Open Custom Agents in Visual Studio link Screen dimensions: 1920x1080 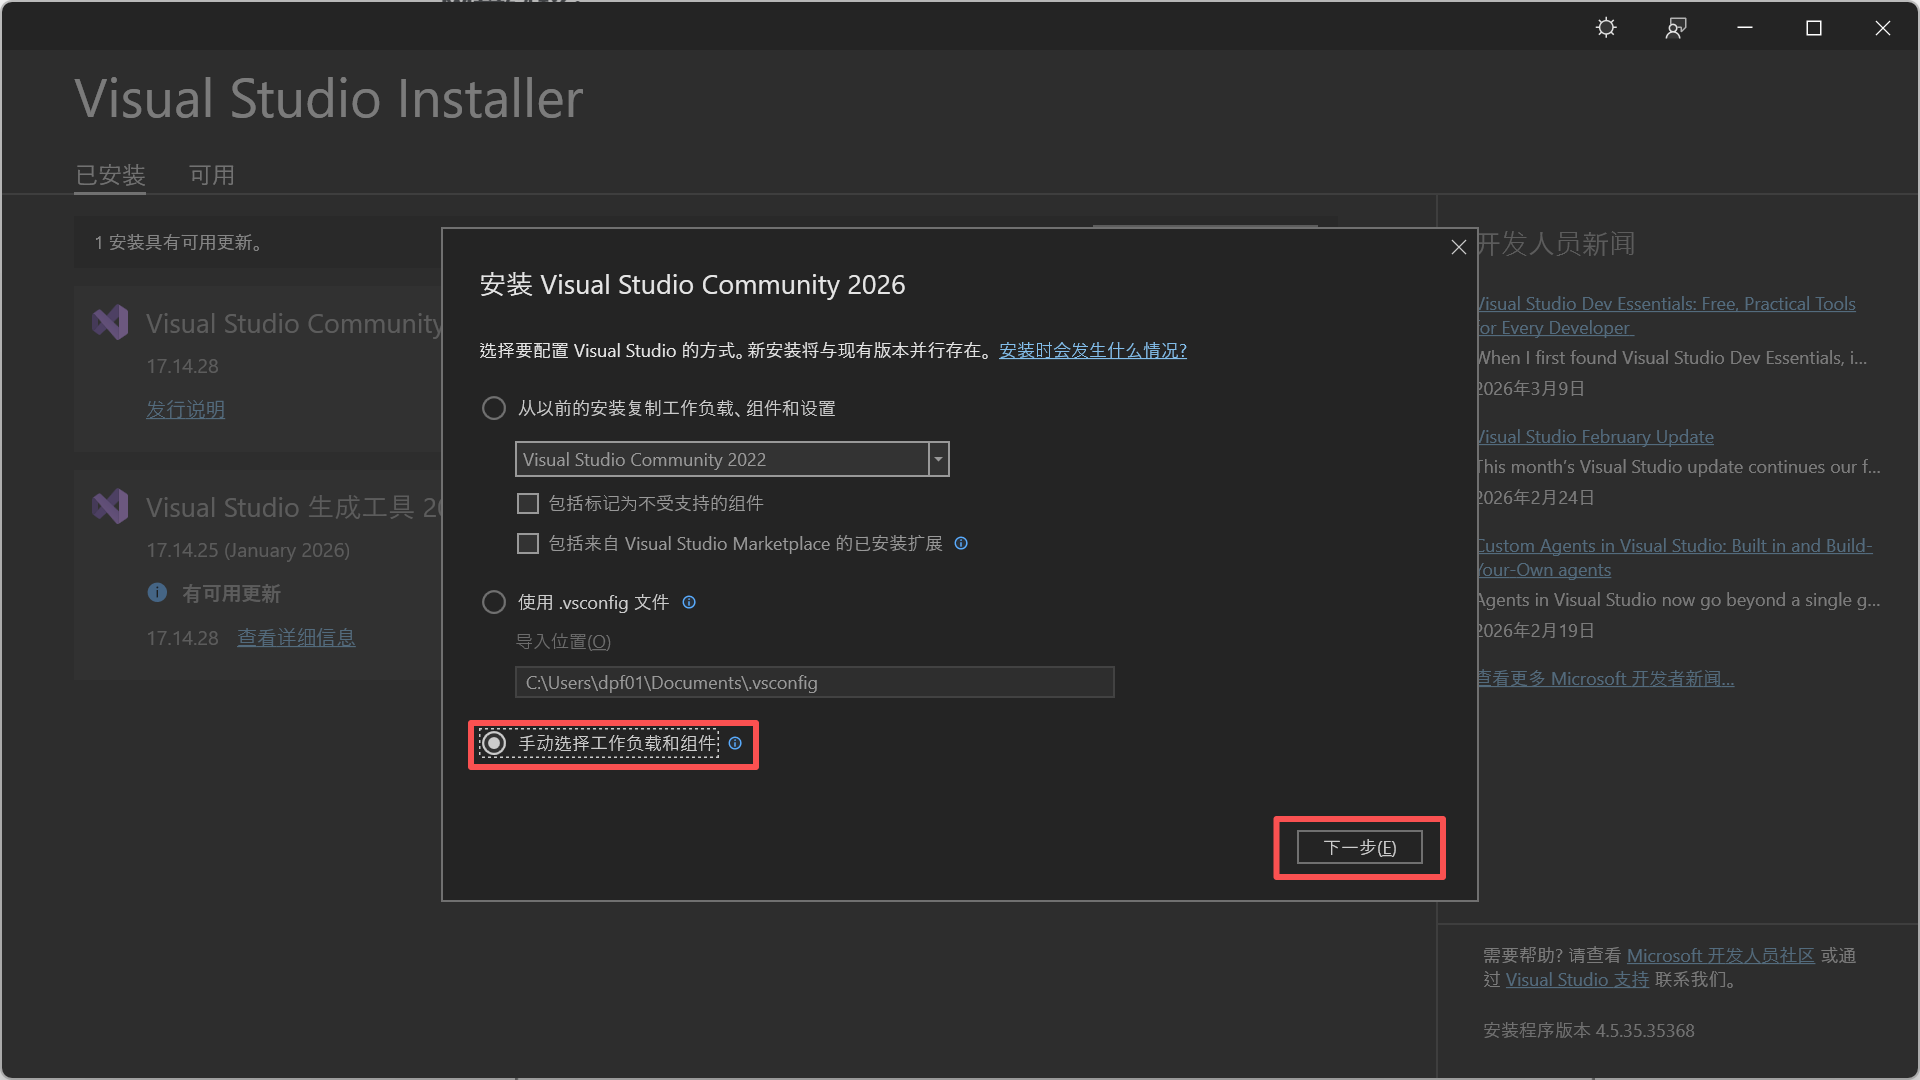pos(1675,557)
